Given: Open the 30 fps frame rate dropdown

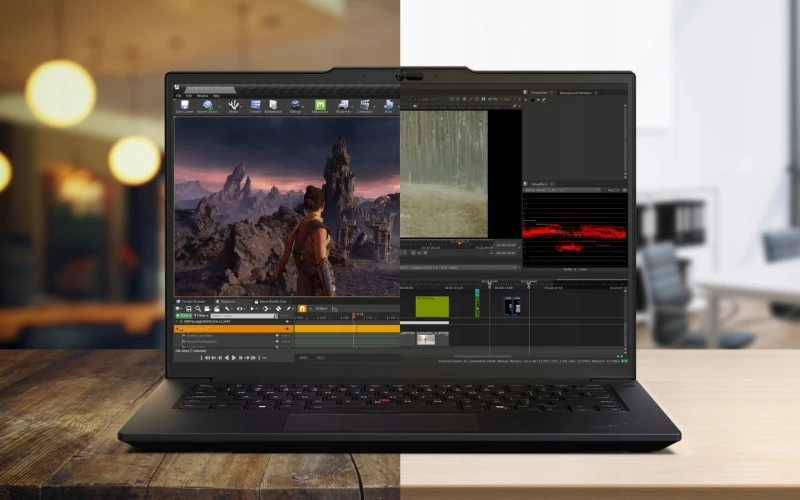Looking at the screenshot, I should [x=321, y=309].
